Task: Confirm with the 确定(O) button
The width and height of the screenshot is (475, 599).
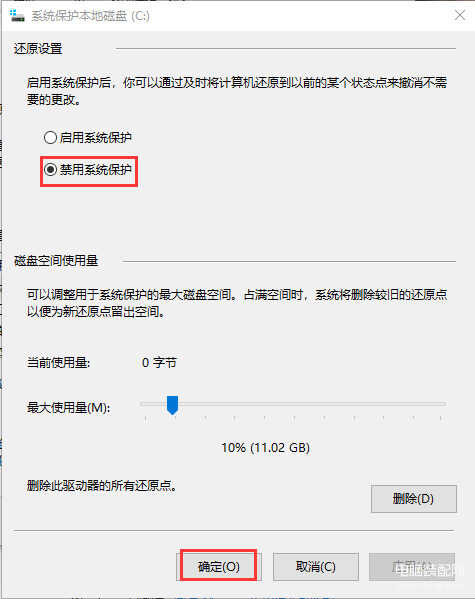Action: pos(219,566)
